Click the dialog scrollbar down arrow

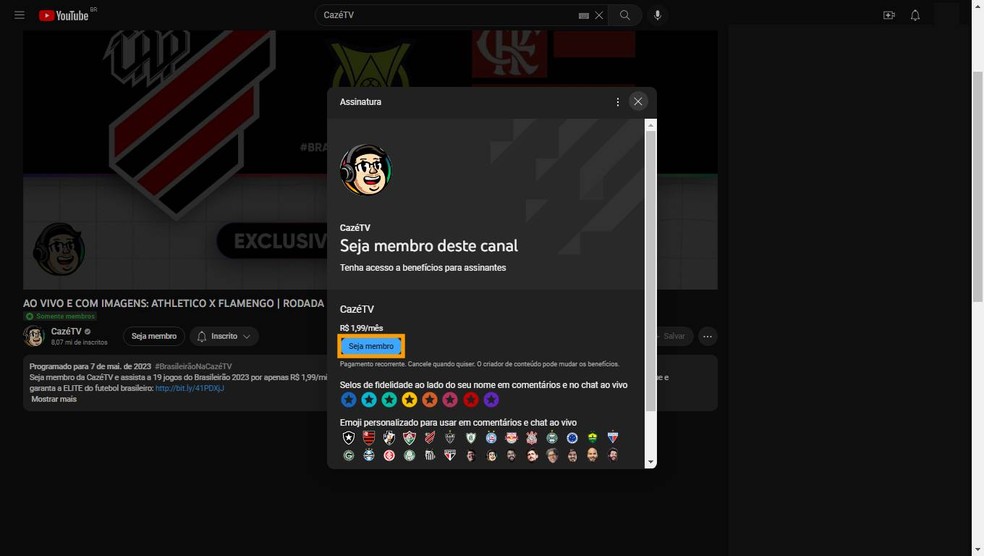point(651,462)
